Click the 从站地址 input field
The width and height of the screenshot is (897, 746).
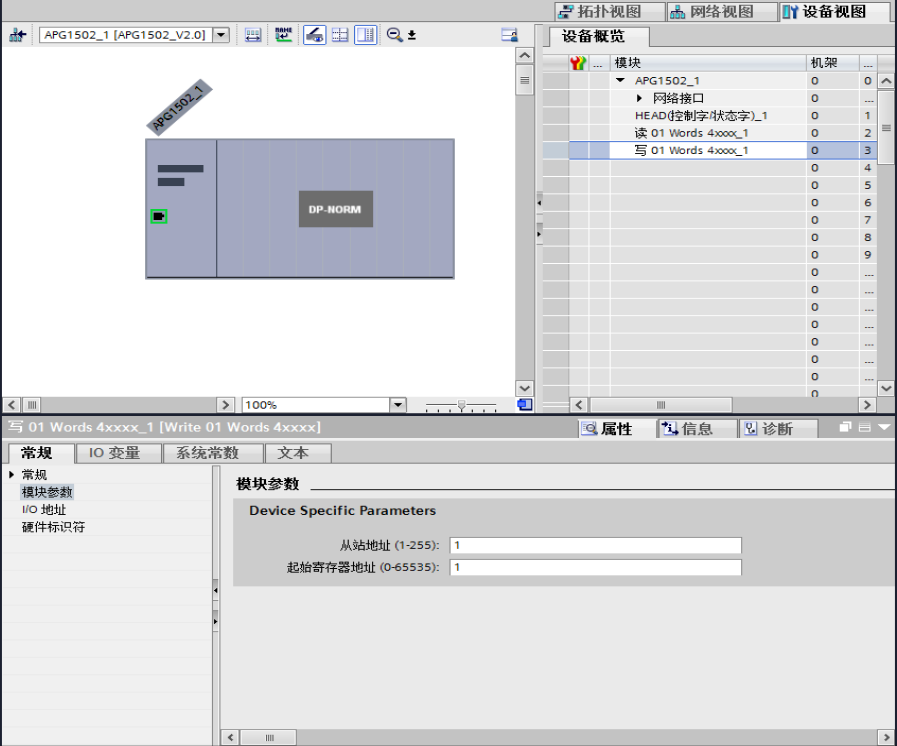click(595, 545)
